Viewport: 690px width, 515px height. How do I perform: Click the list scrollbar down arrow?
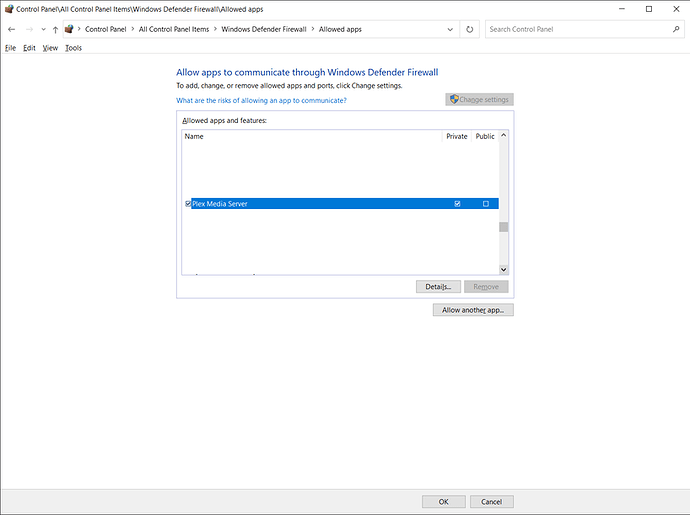click(503, 269)
